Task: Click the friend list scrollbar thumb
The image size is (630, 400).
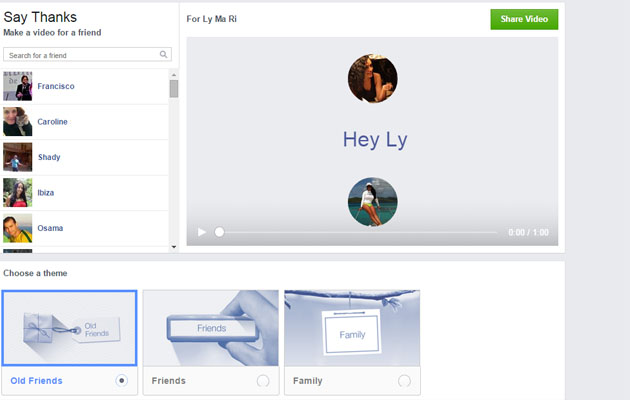Action: pos(174,89)
